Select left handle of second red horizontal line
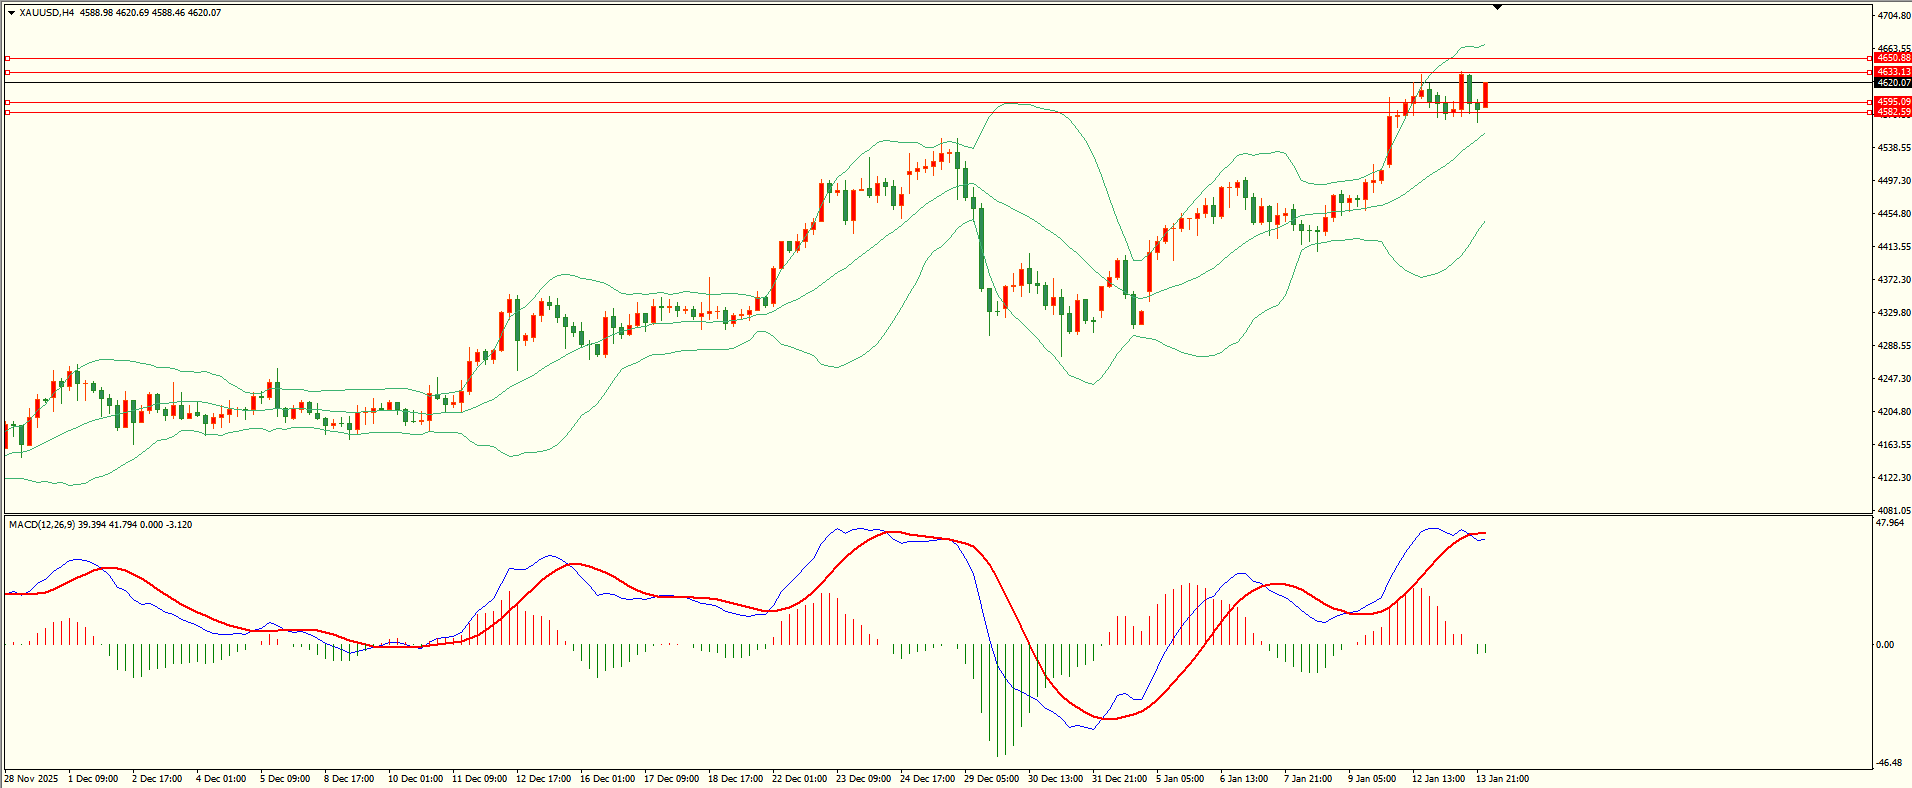The width and height of the screenshot is (1912, 788). click(x=8, y=73)
